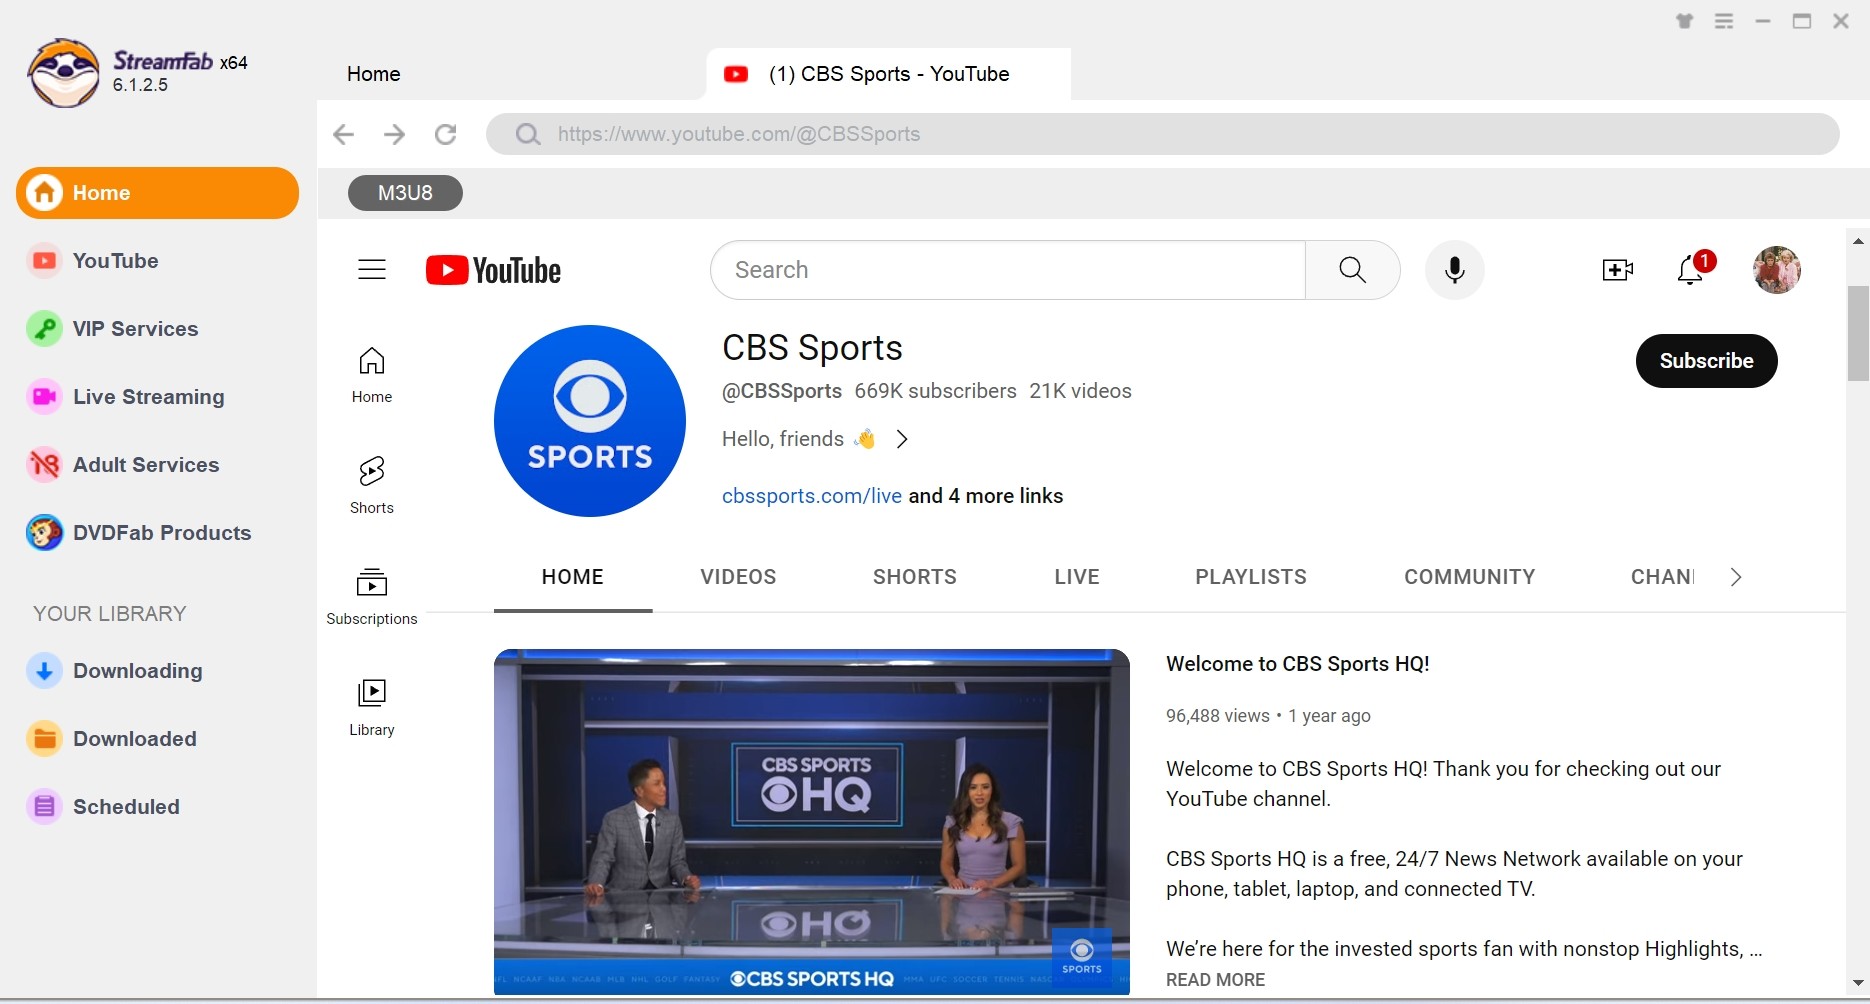Go forward to next page
Screen dimensions: 1870x1004
[x=395, y=134]
